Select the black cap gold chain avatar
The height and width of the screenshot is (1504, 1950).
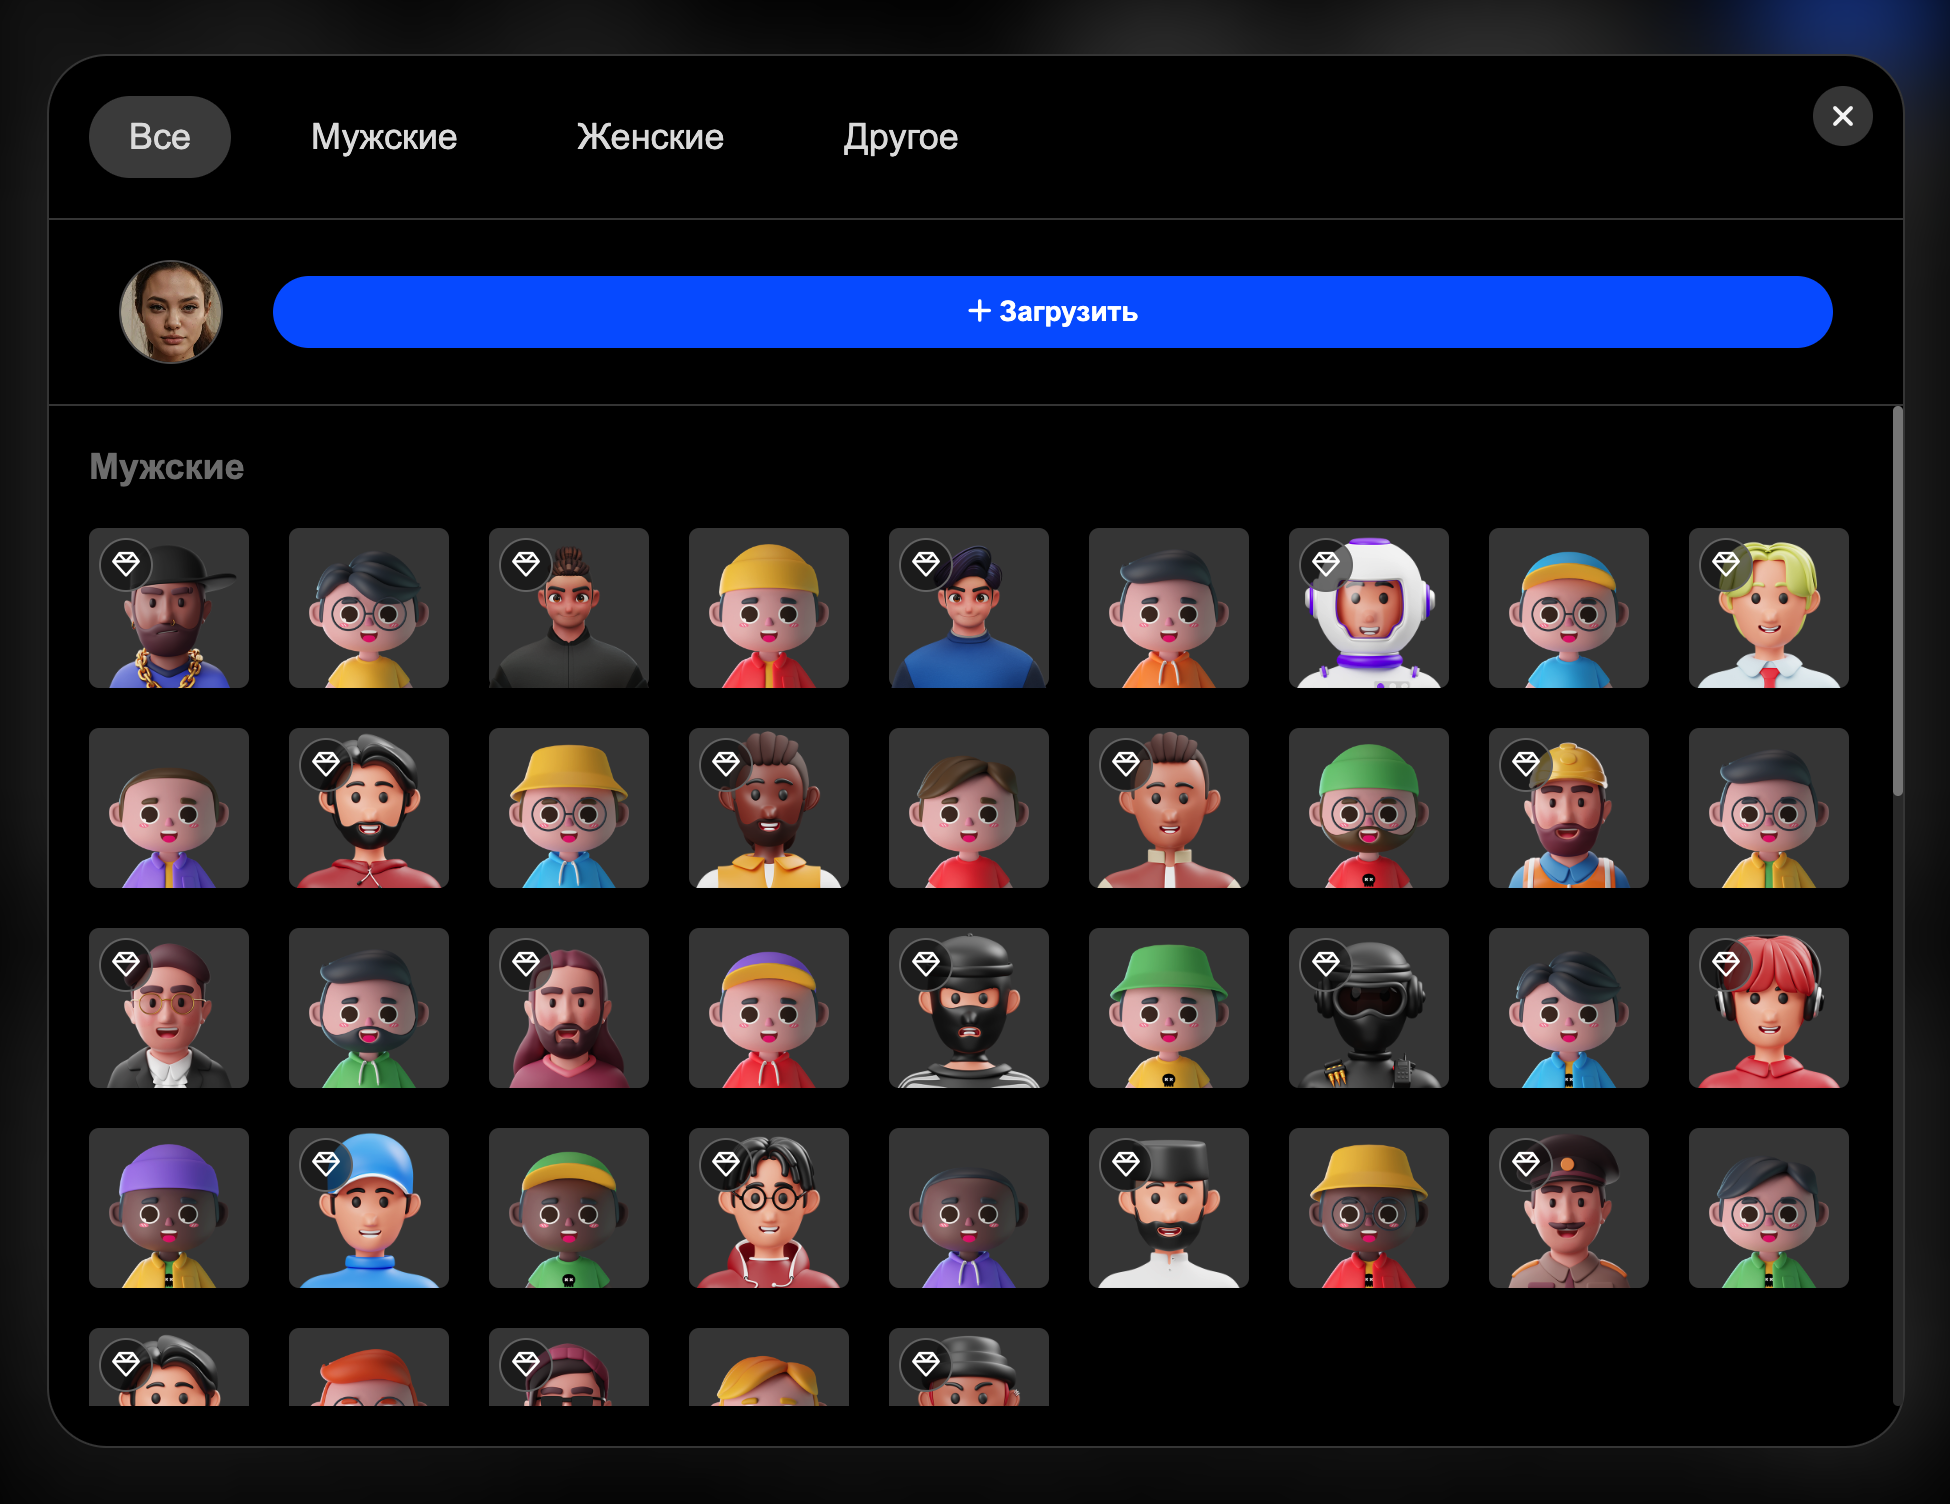[168, 608]
